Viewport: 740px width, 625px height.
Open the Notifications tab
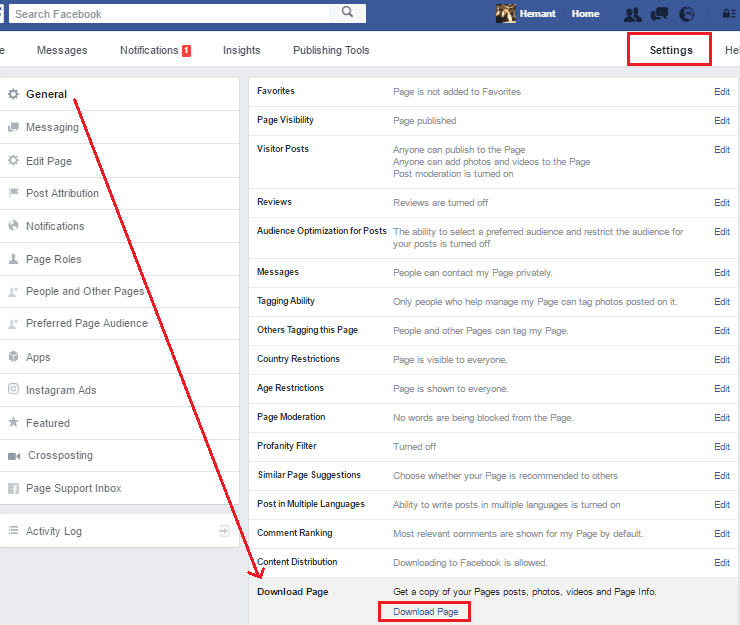(149, 50)
